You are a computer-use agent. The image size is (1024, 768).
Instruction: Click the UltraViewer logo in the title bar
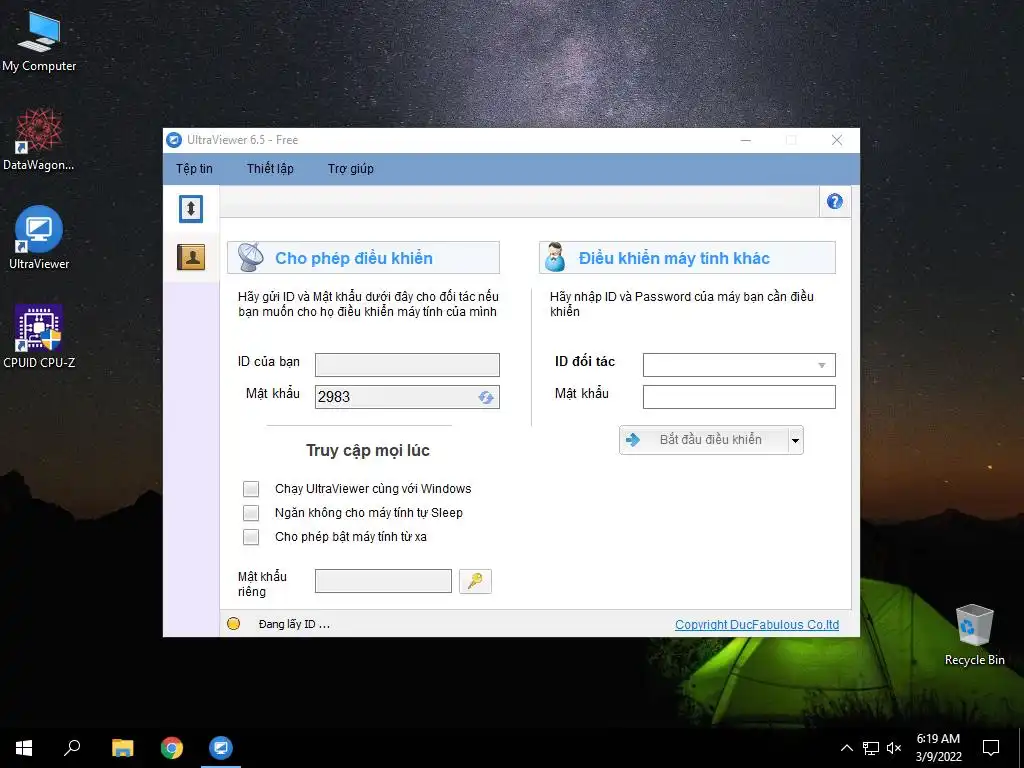(174, 140)
